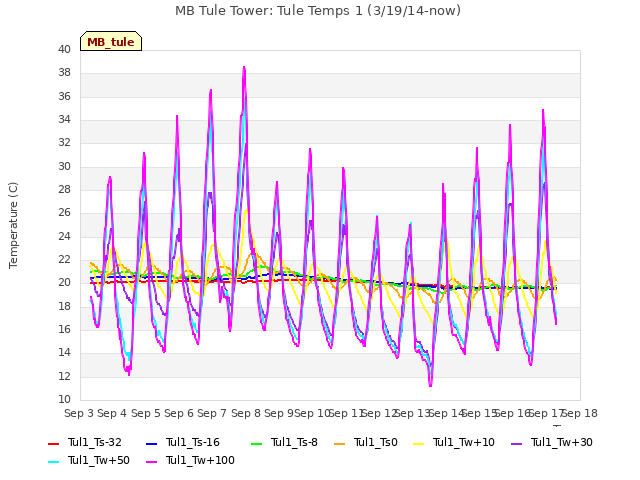Viewport: 640px width, 480px height.
Task: Click the chart title text
Action: 318,11
